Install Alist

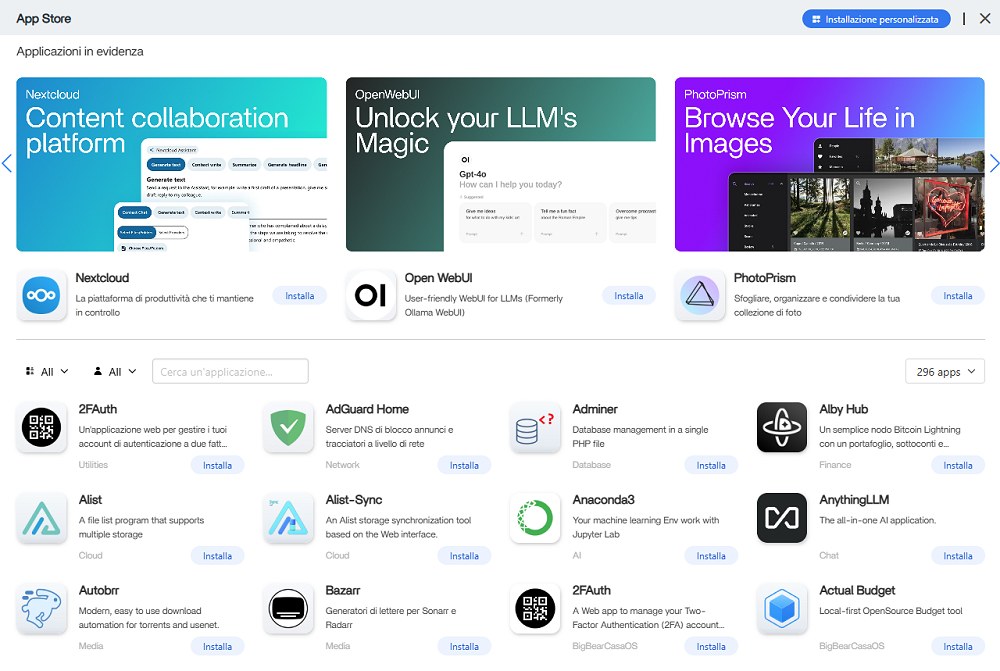pyautogui.click(x=217, y=556)
